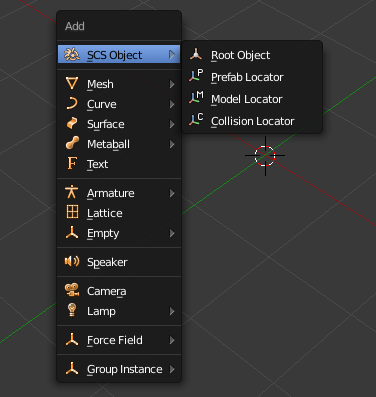Select the Surface menu entry

[119, 124]
